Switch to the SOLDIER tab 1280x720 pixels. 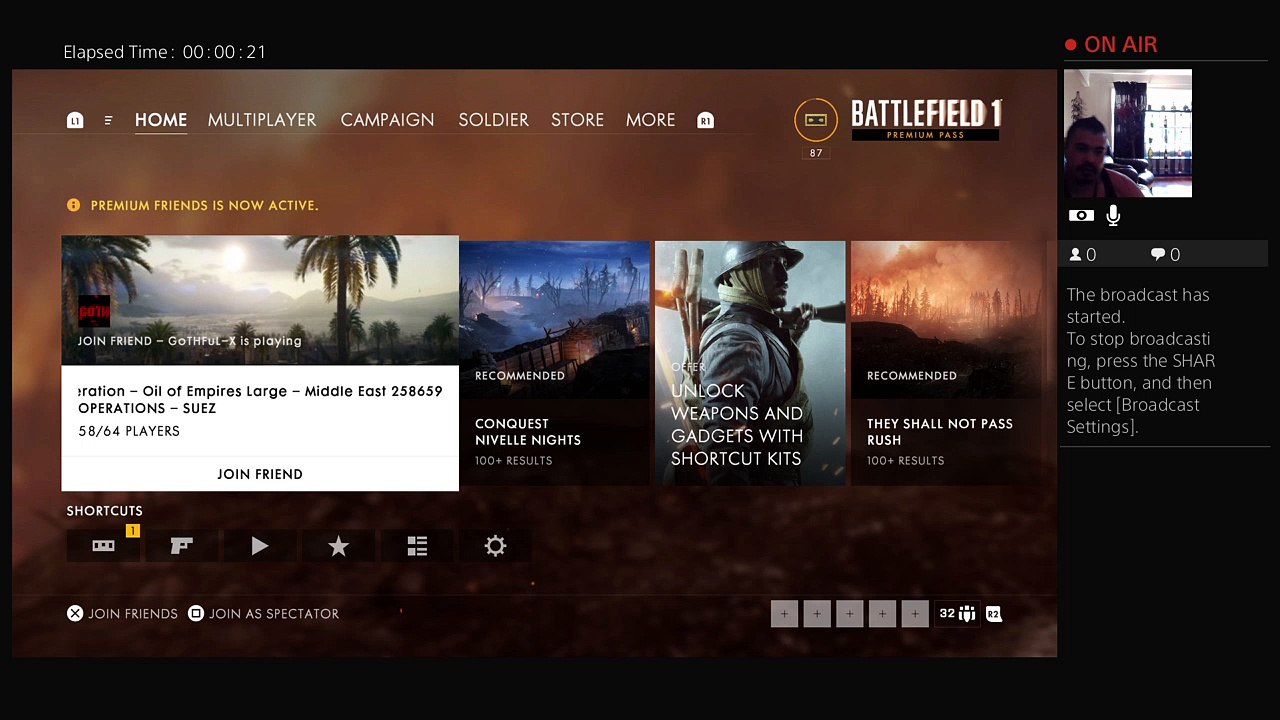[x=493, y=120]
